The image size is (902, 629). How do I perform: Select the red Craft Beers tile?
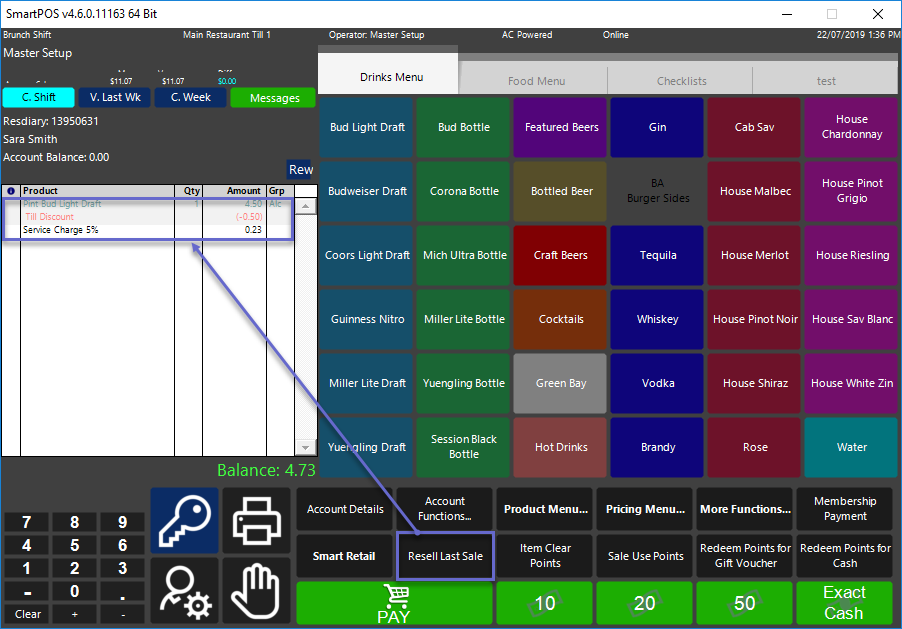(x=561, y=255)
